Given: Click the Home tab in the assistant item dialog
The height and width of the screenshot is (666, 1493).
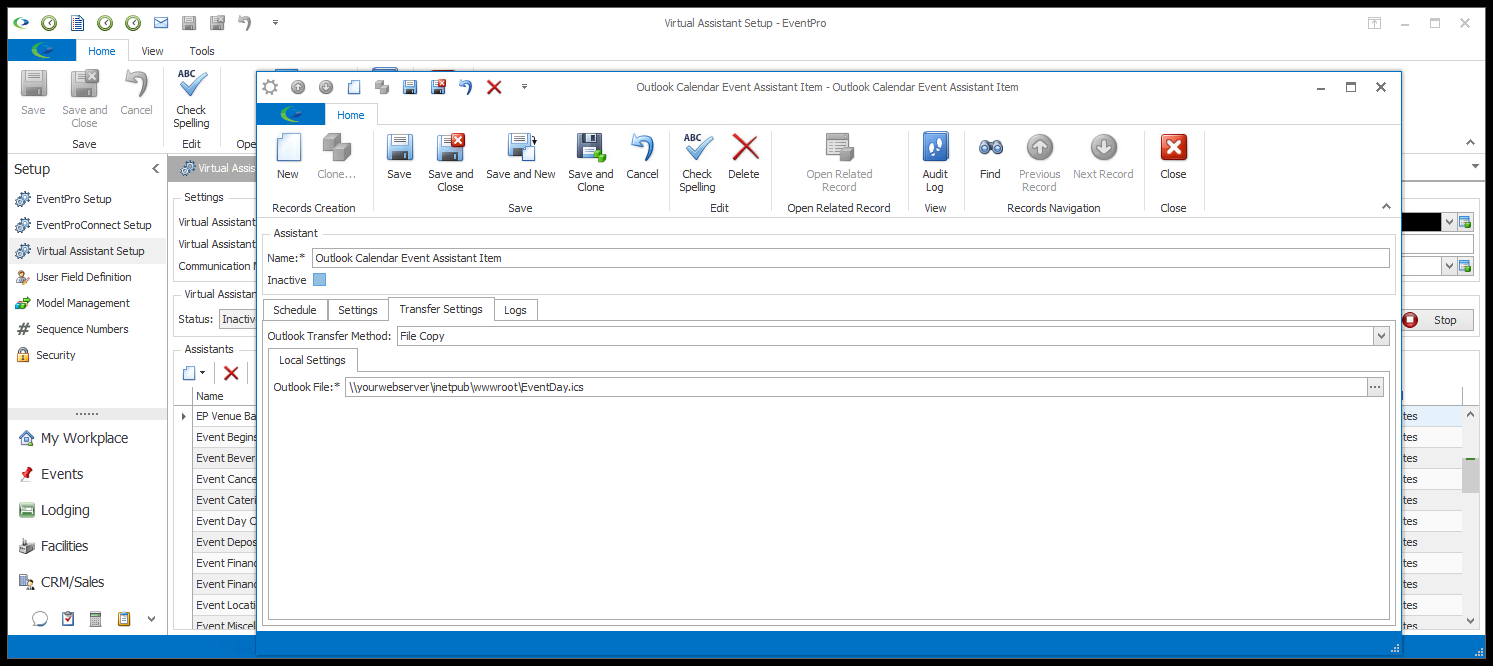Looking at the screenshot, I should coord(351,115).
